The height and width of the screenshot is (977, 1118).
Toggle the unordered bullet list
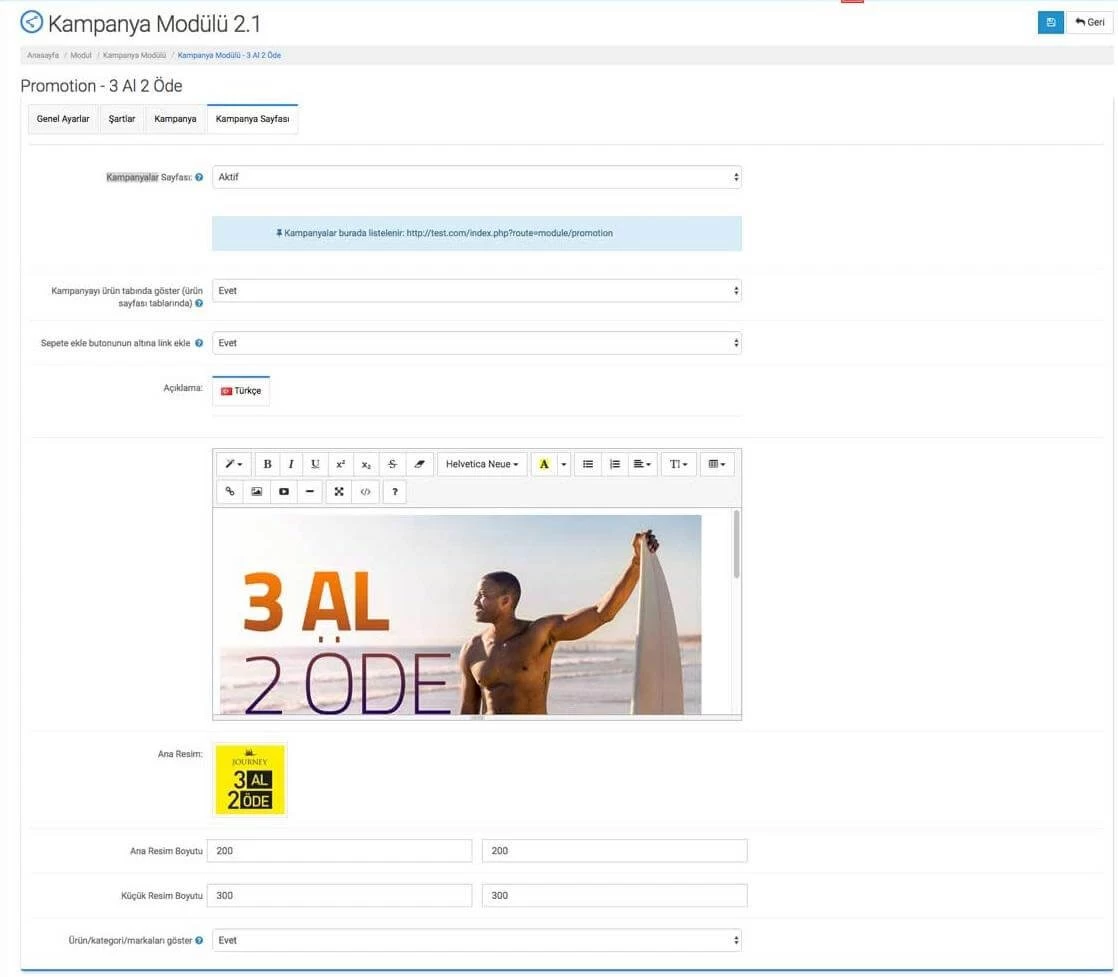point(588,464)
